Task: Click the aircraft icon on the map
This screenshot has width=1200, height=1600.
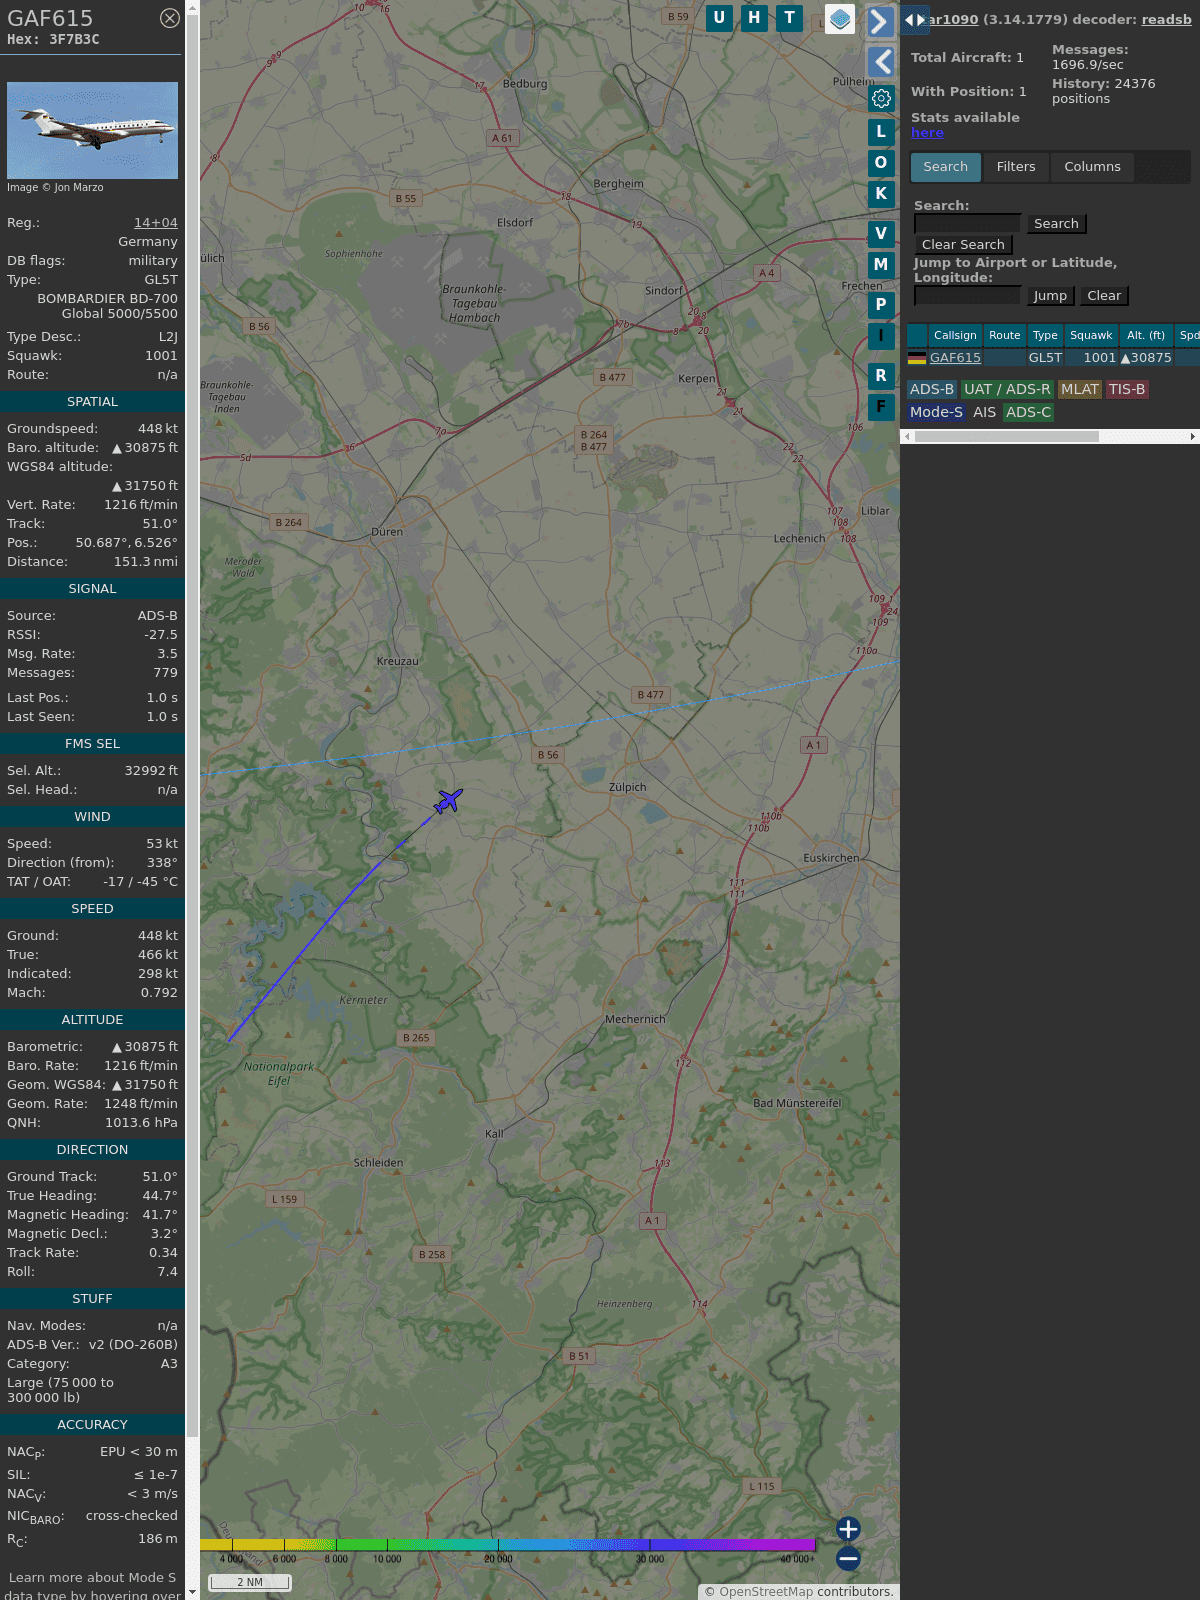Action: (x=449, y=801)
